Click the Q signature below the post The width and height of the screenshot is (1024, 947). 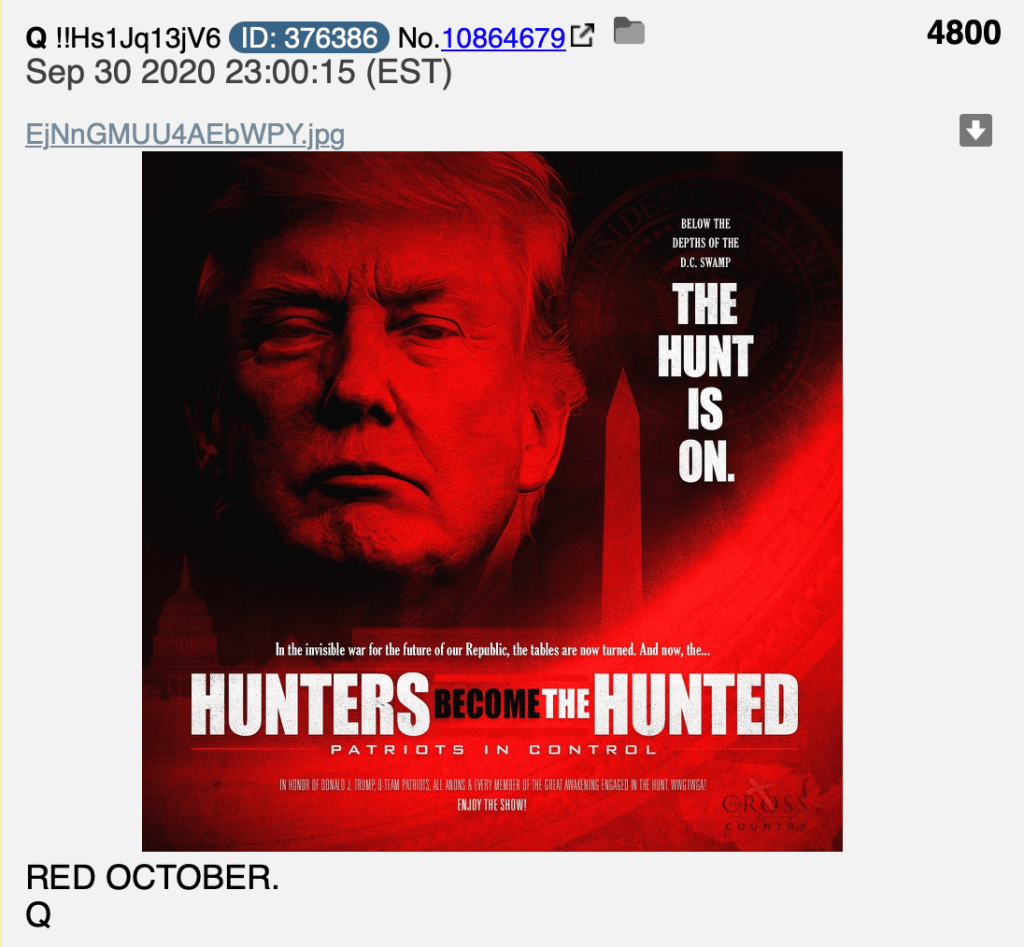click(x=38, y=914)
